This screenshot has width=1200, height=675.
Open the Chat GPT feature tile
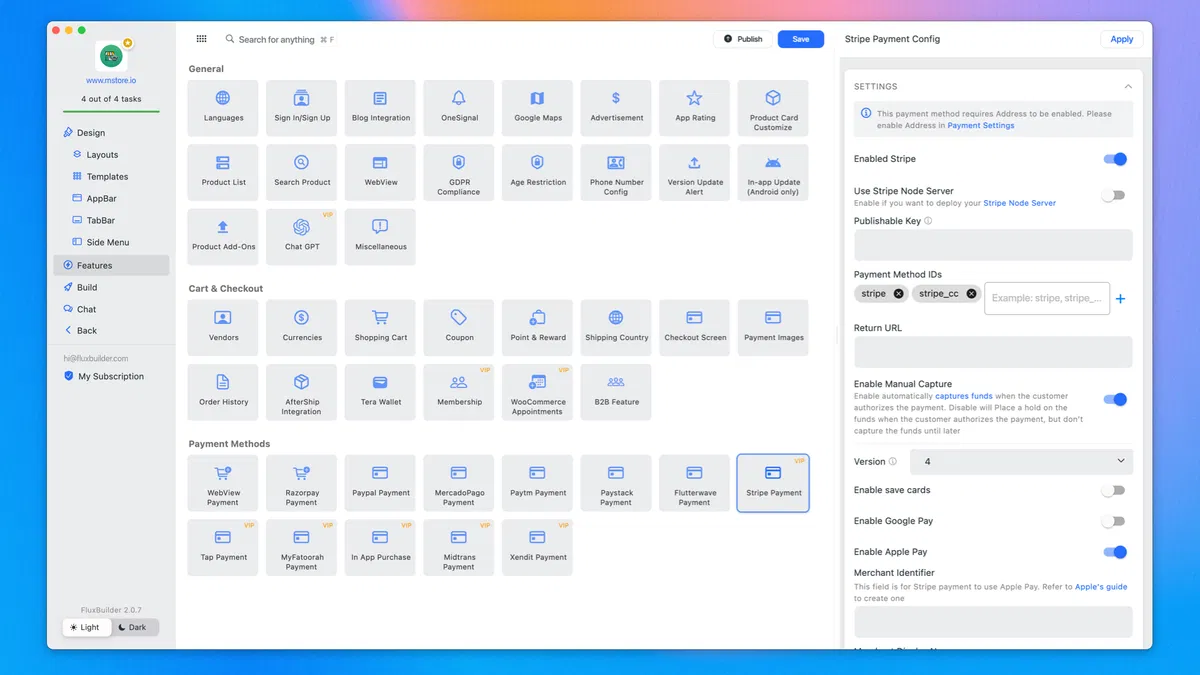(301, 237)
